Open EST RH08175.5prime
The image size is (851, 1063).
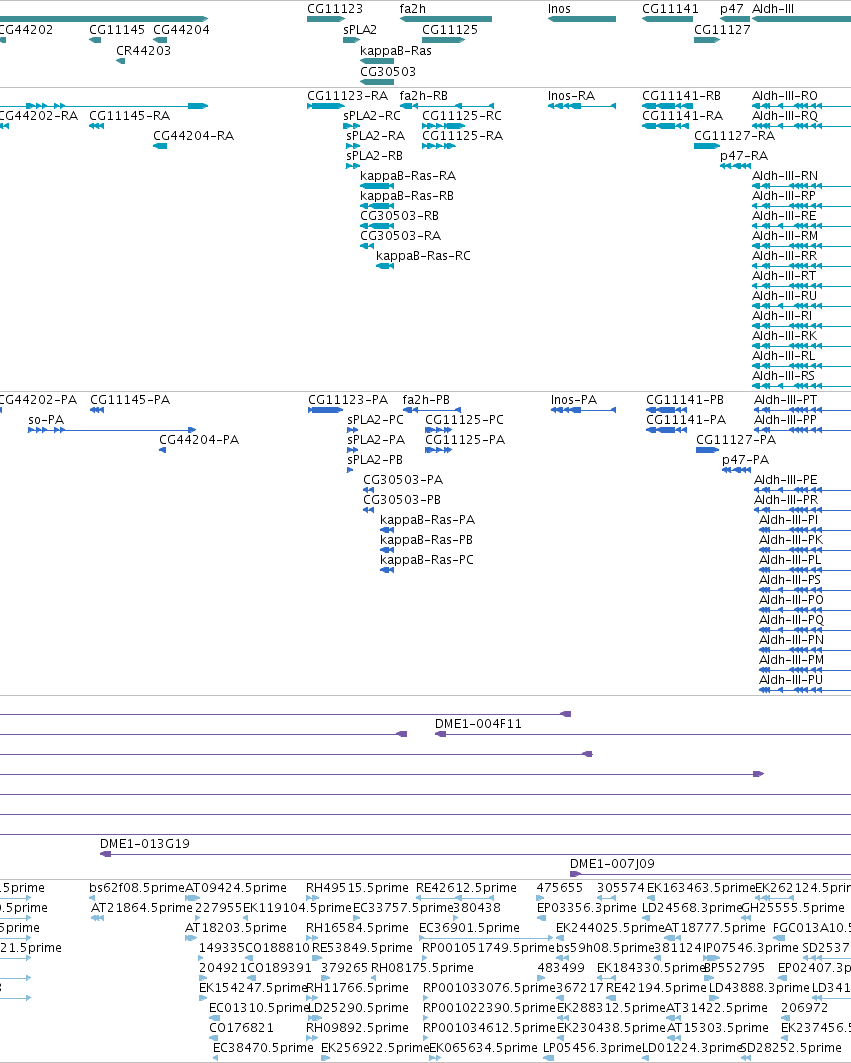click(x=422, y=968)
